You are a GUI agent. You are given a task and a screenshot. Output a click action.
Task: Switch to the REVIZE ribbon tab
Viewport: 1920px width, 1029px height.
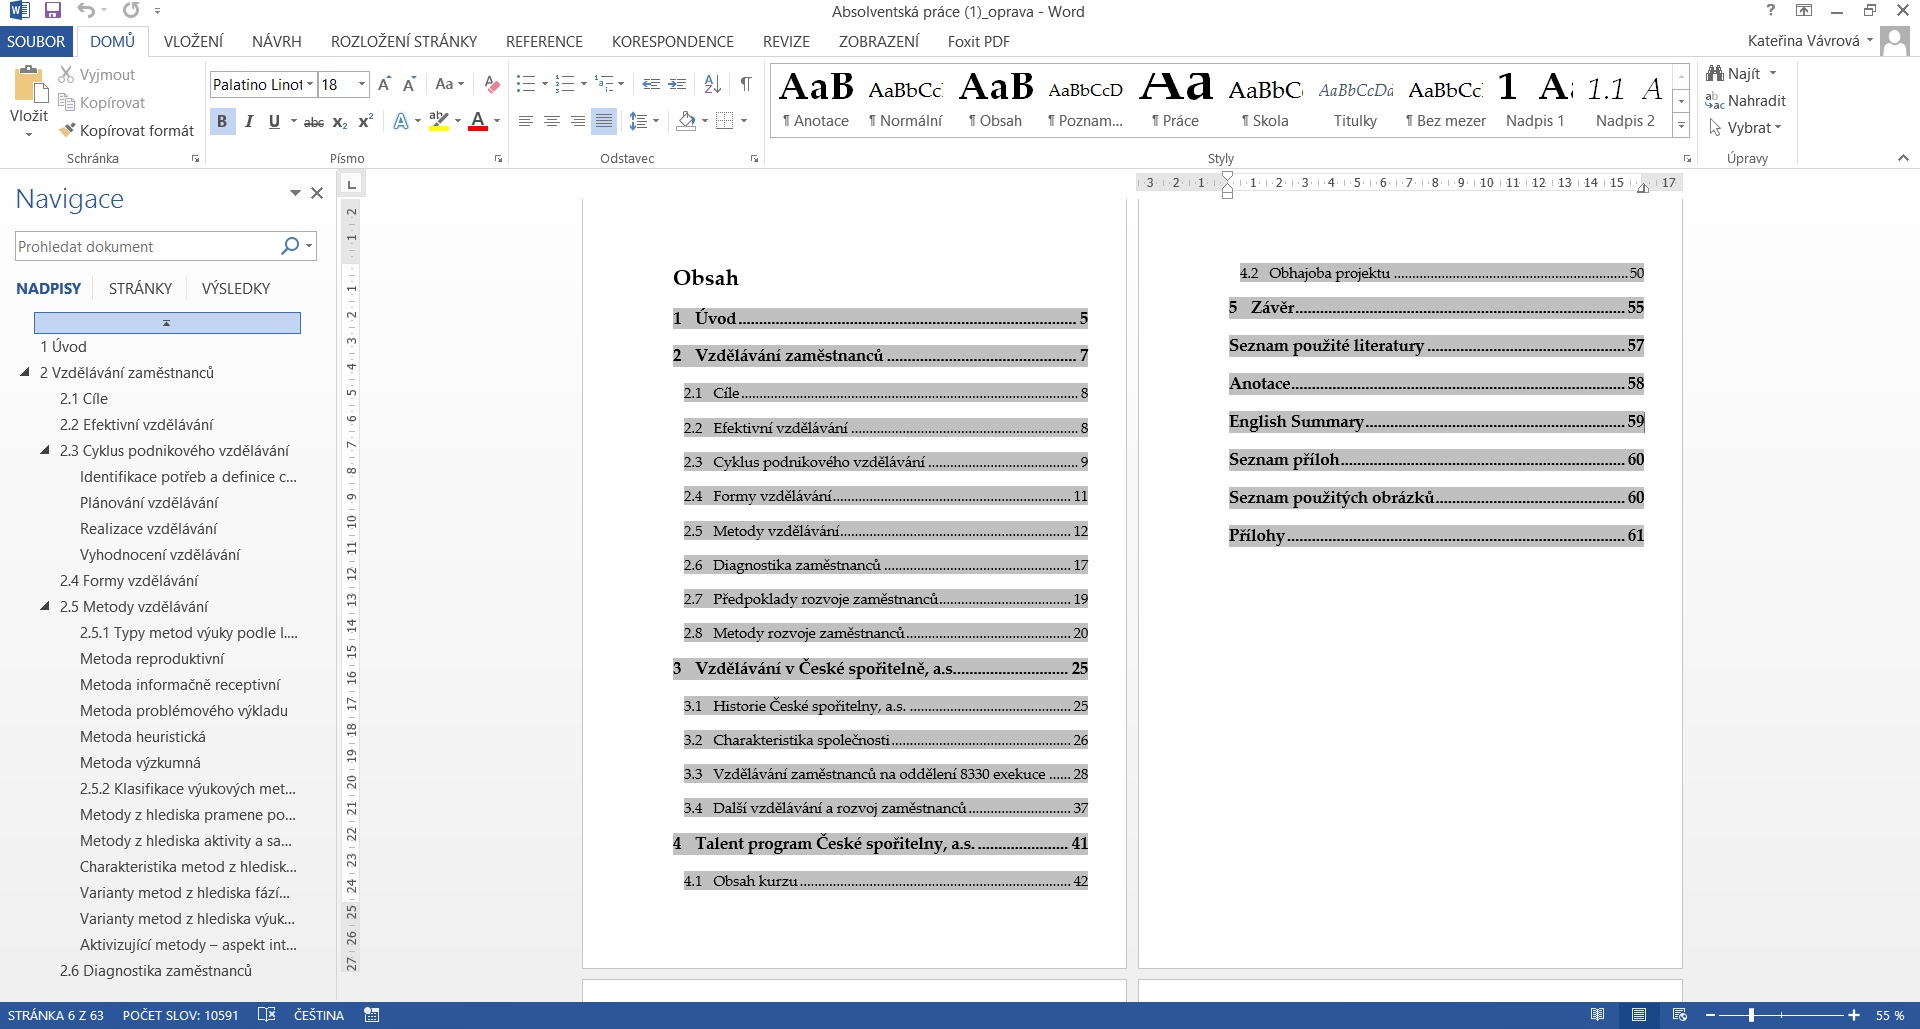click(786, 41)
